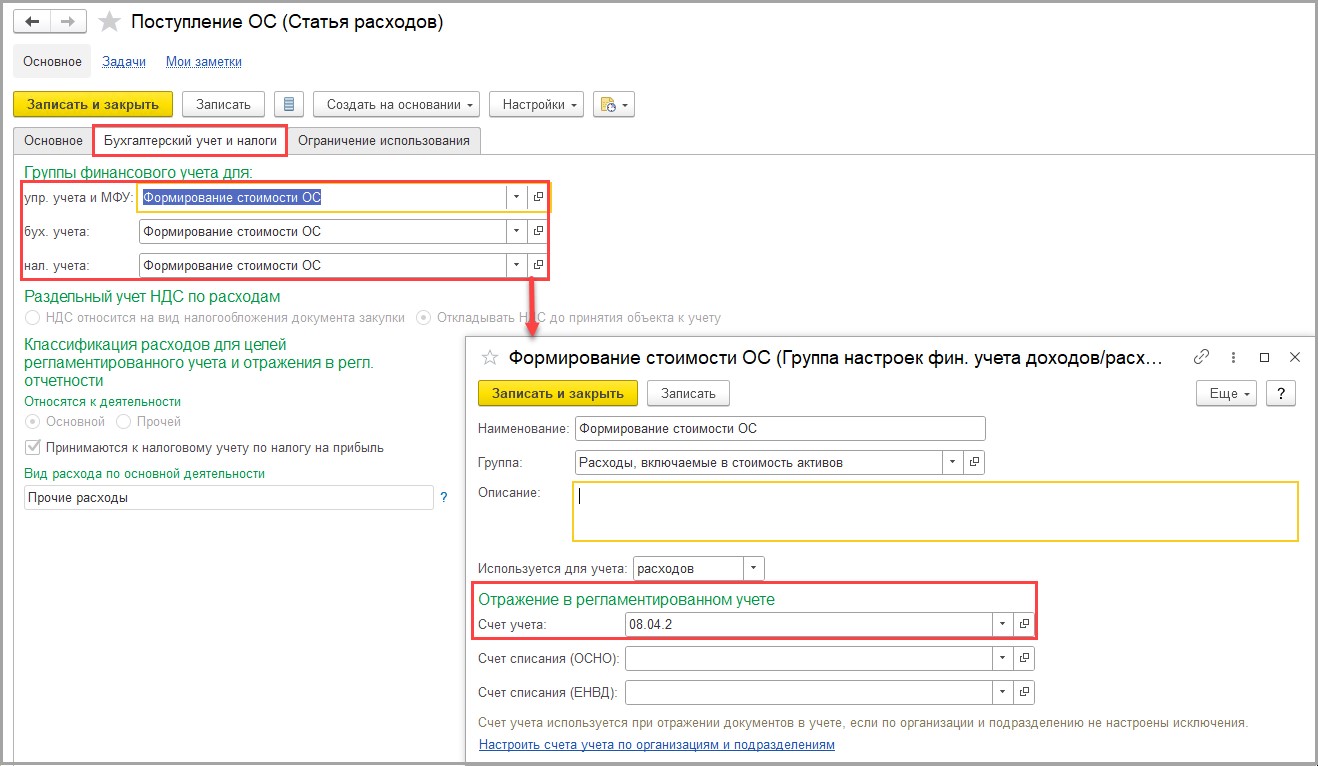Image resolution: width=1318 pixels, height=766 pixels.
Task: Copy link icon in dialog title bar
Action: pos(1202,357)
